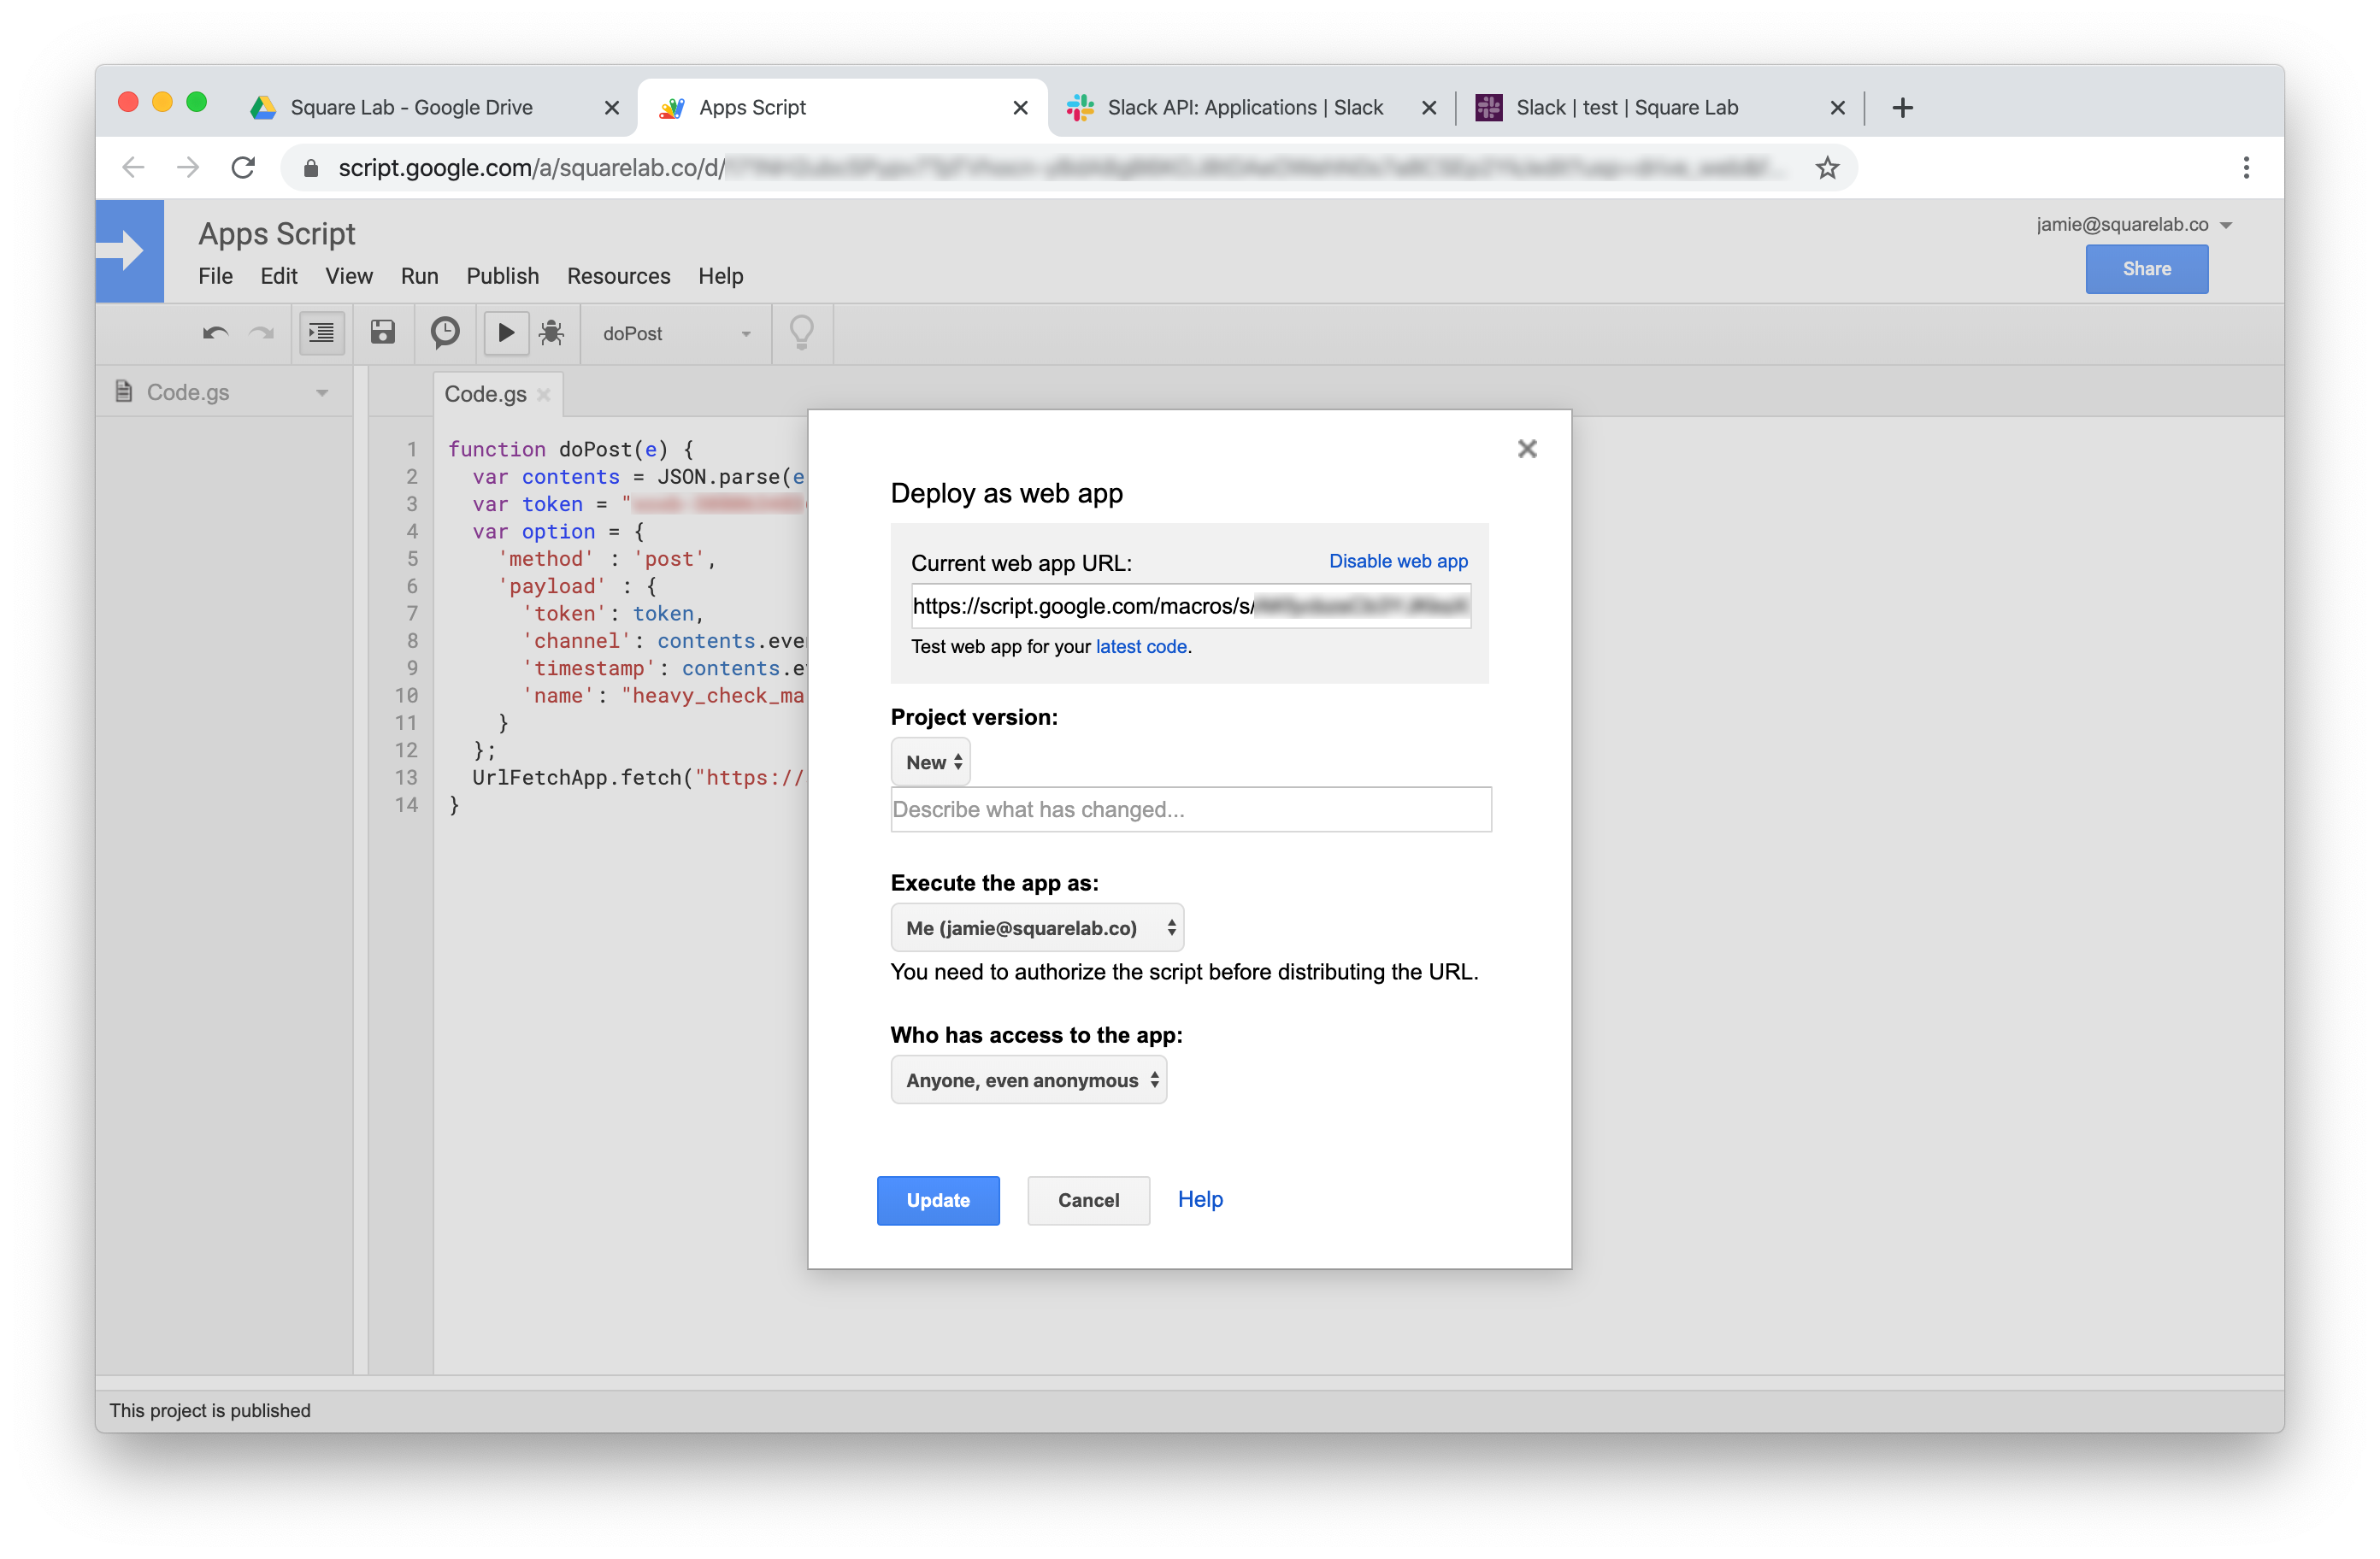Click the Code.gs file icon in sidebar

pos(123,391)
